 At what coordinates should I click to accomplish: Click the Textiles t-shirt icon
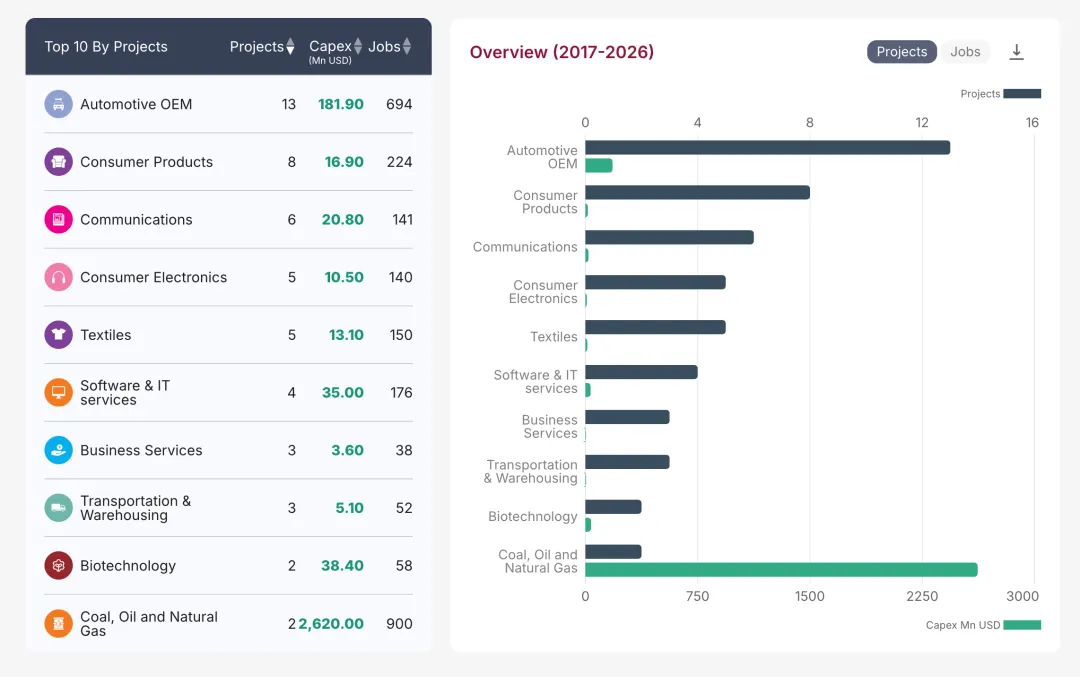pos(58,335)
